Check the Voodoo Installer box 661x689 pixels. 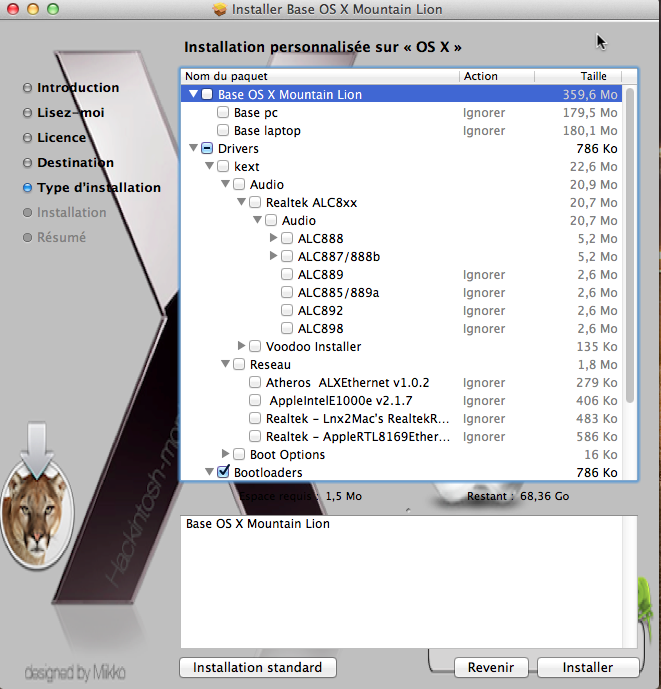pos(255,347)
